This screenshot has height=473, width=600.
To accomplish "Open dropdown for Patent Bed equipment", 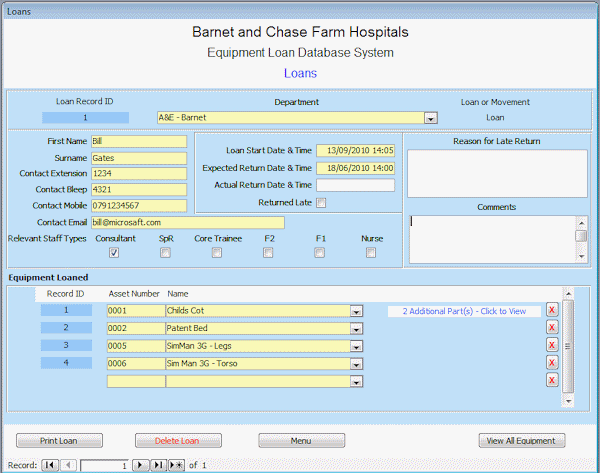I will 356,328.
